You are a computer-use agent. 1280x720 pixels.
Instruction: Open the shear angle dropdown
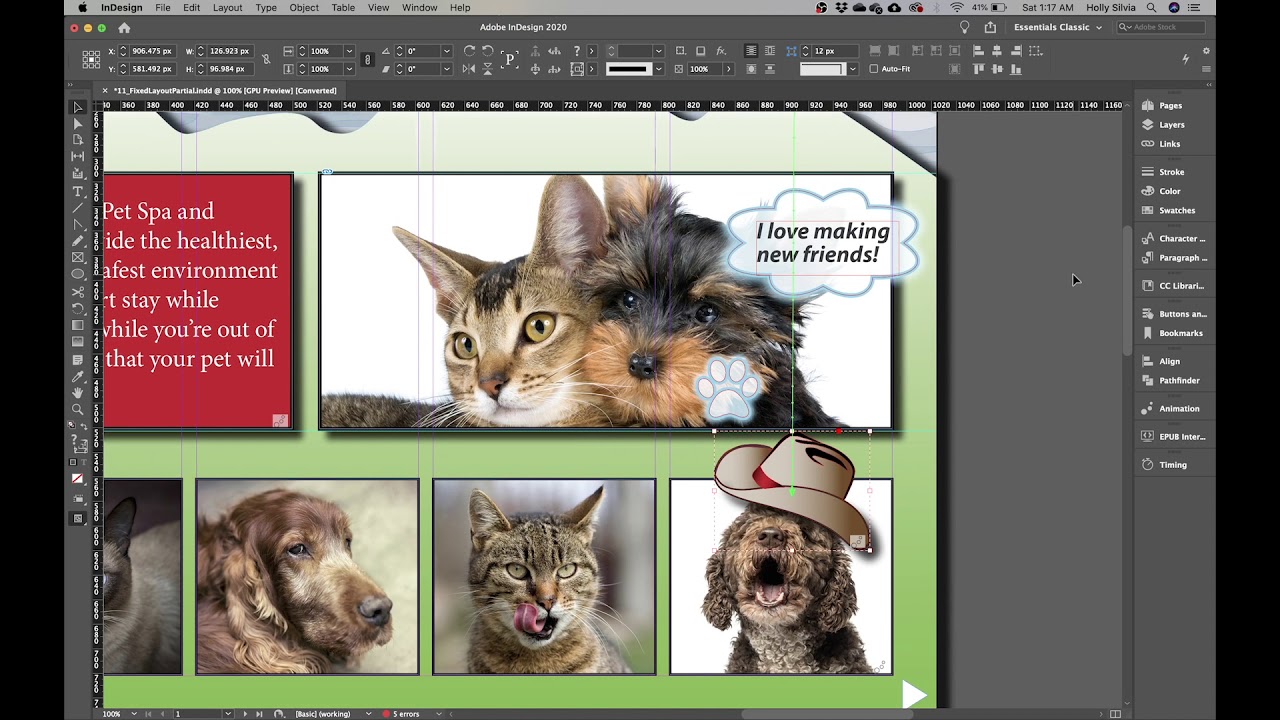pyautogui.click(x=446, y=69)
